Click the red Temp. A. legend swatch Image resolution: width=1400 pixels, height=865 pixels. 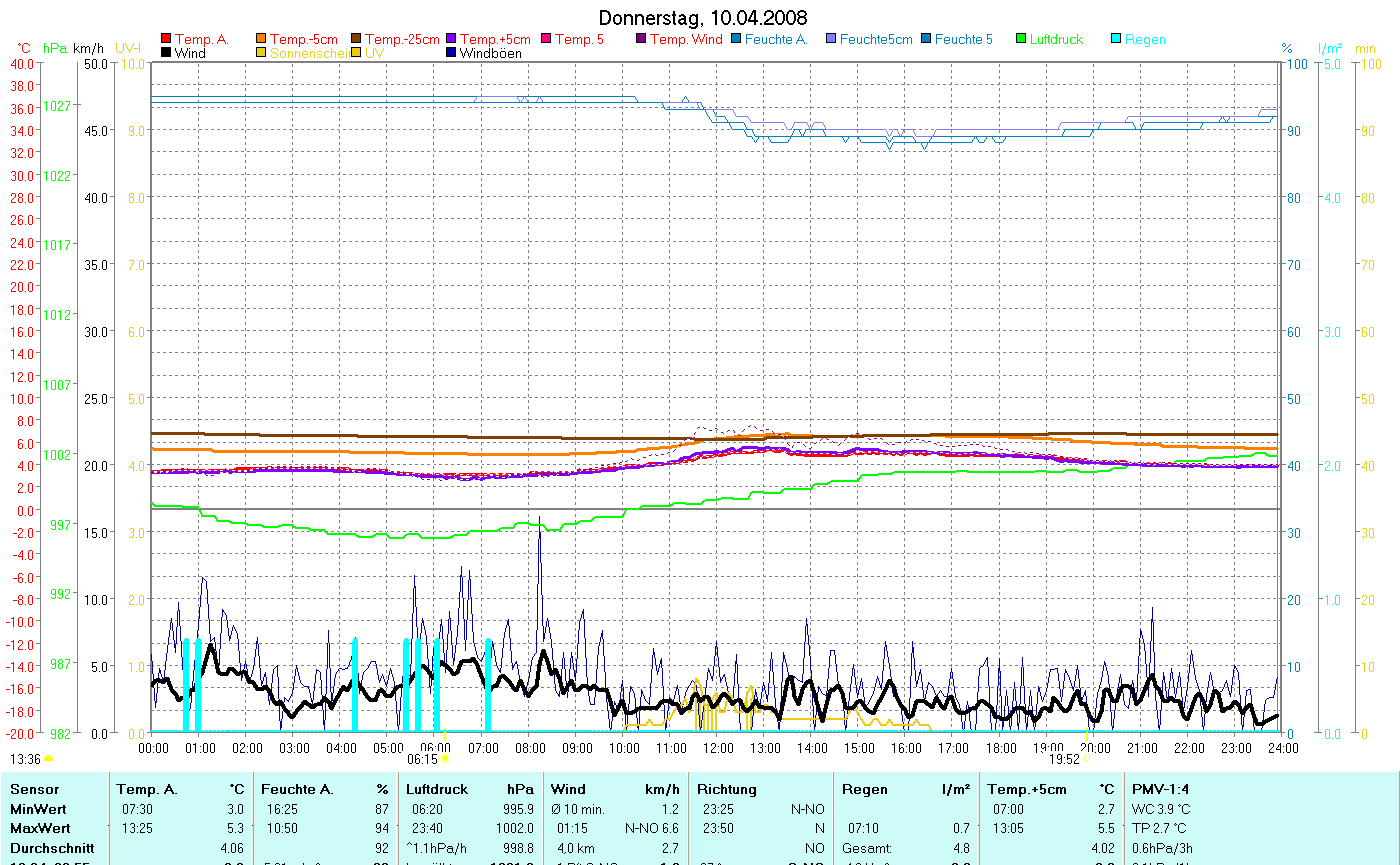coord(166,39)
